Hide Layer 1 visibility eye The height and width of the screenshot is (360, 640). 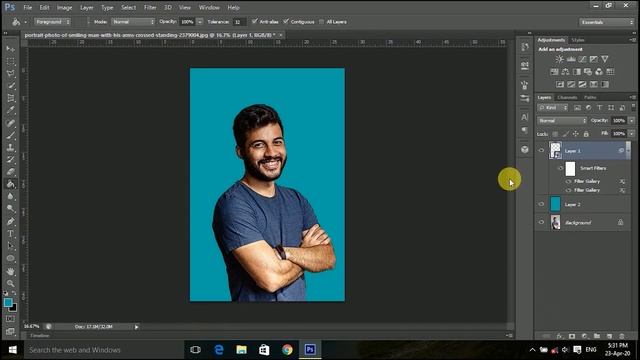click(541, 151)
